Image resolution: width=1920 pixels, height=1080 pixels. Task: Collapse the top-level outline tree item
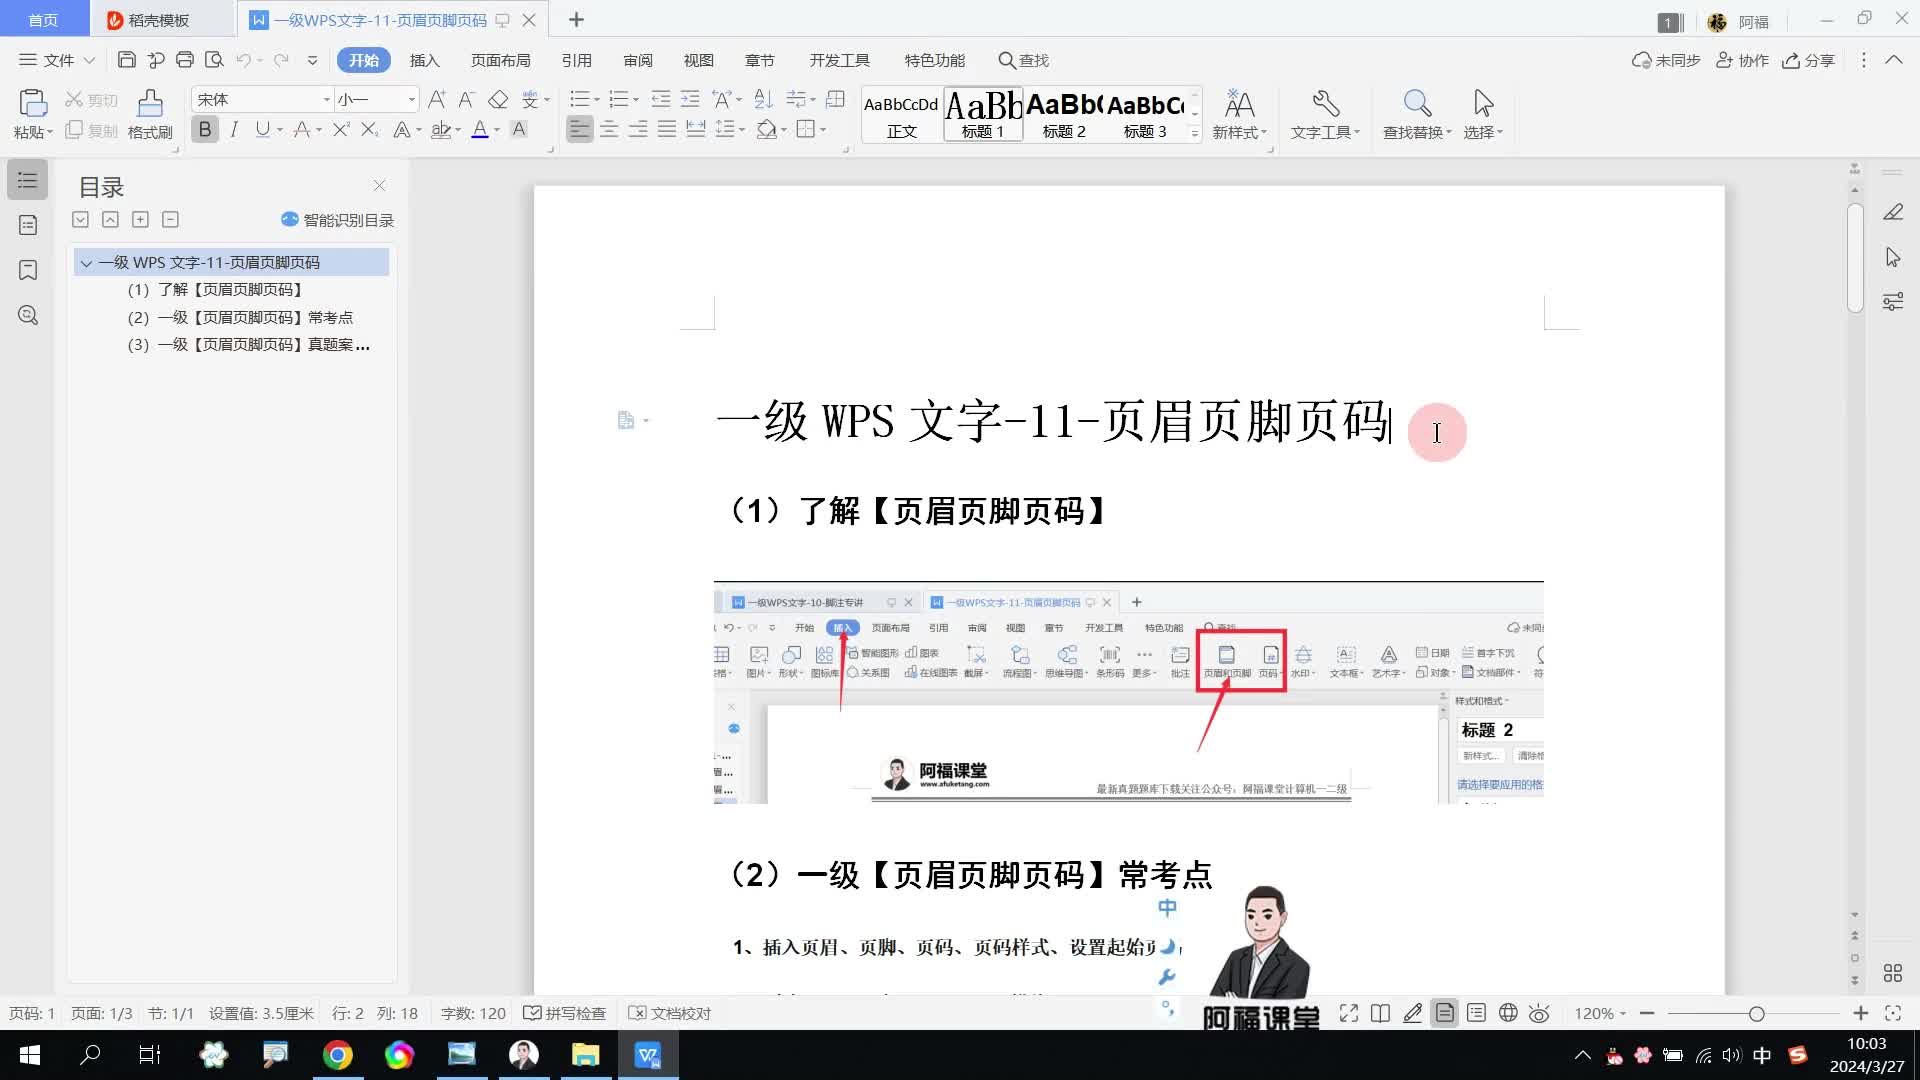pyautogui.click(x=86, y=263)
